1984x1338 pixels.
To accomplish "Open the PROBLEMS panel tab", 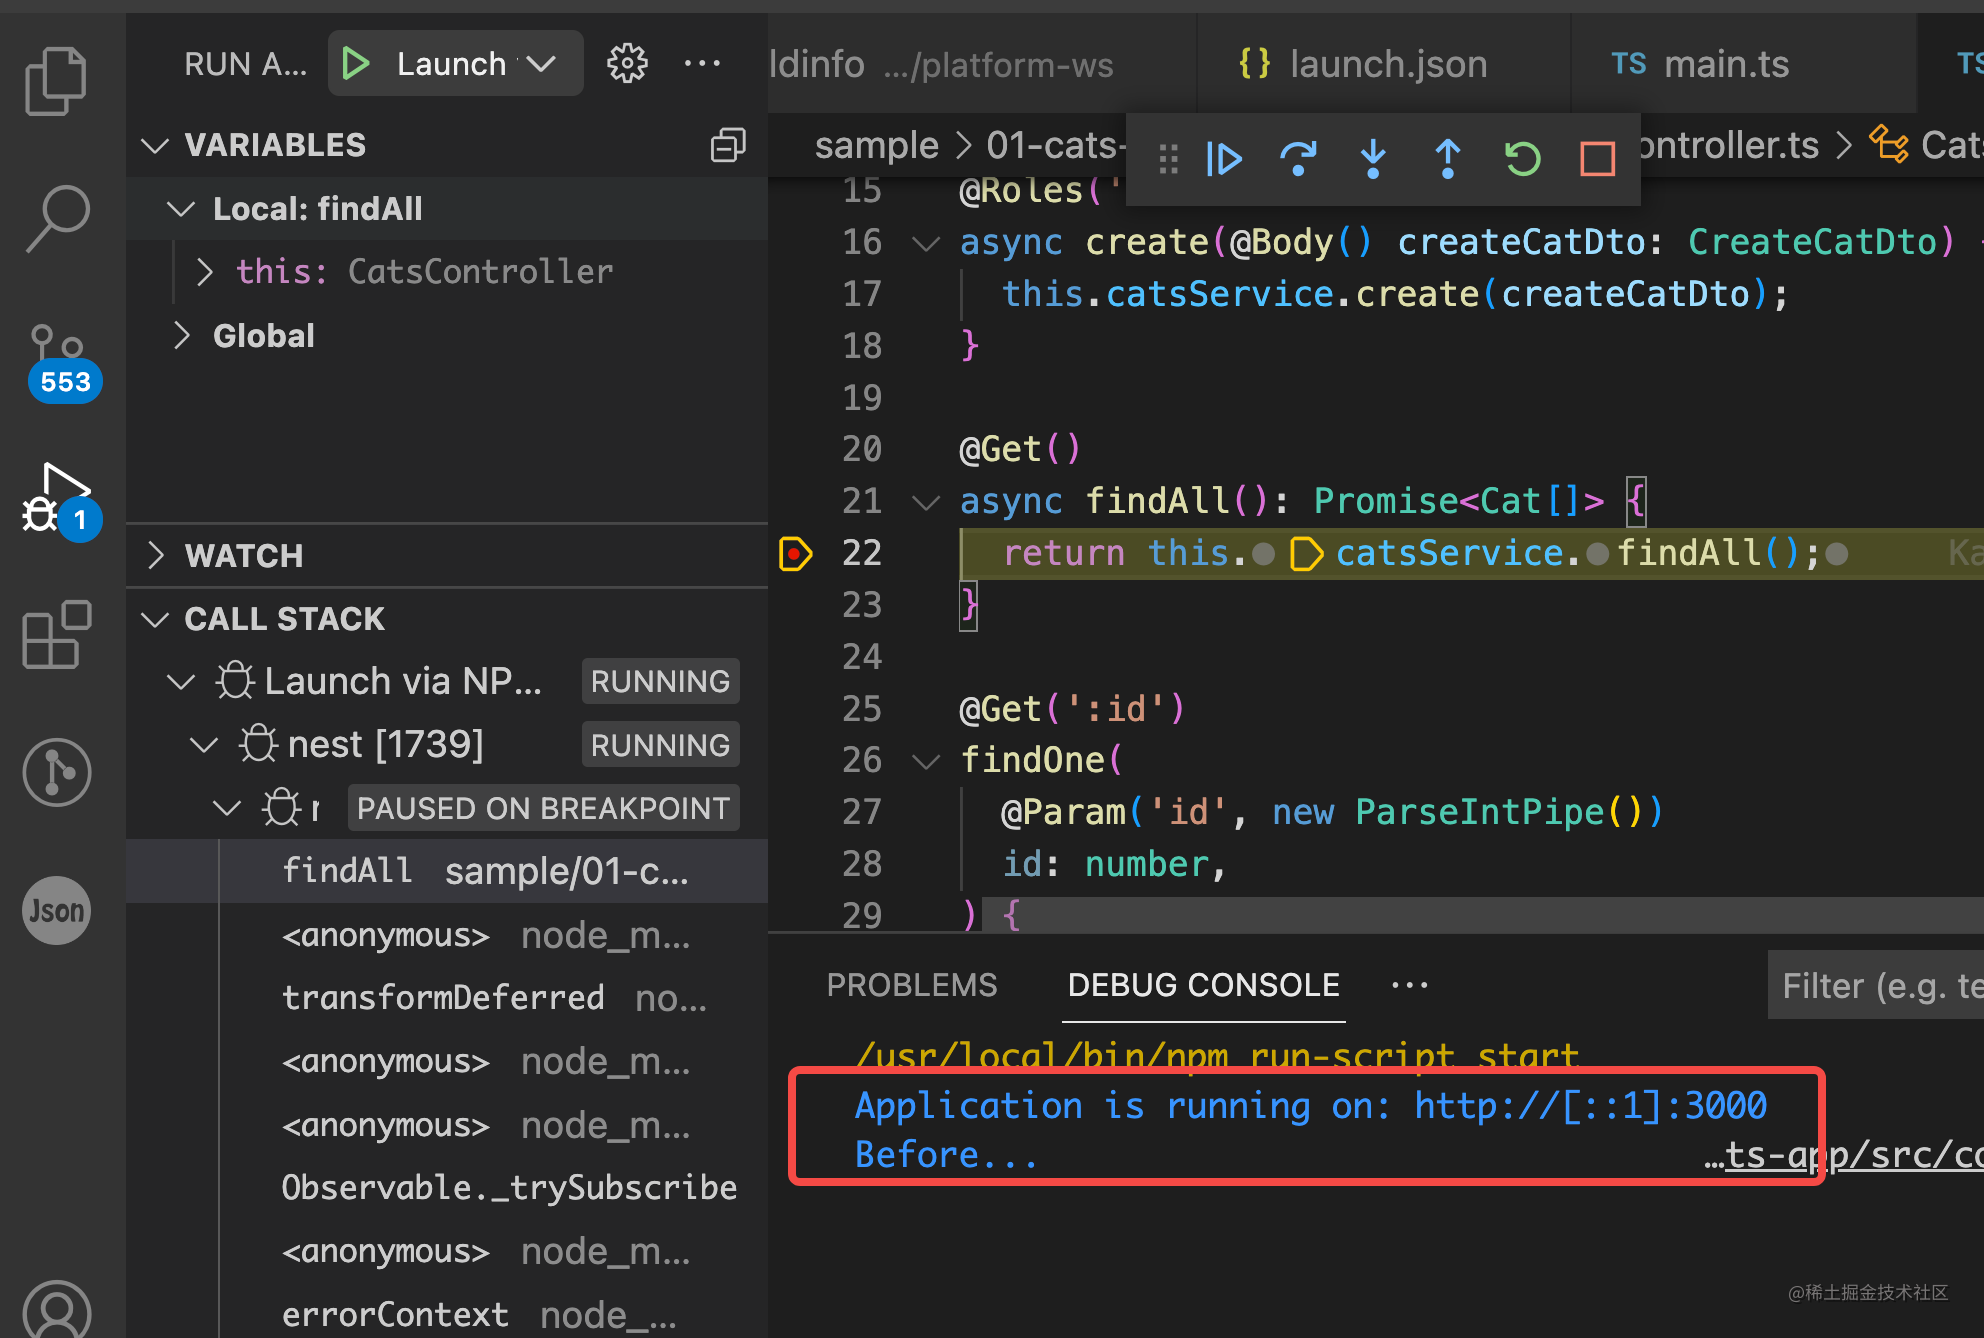I will (912, 986).
